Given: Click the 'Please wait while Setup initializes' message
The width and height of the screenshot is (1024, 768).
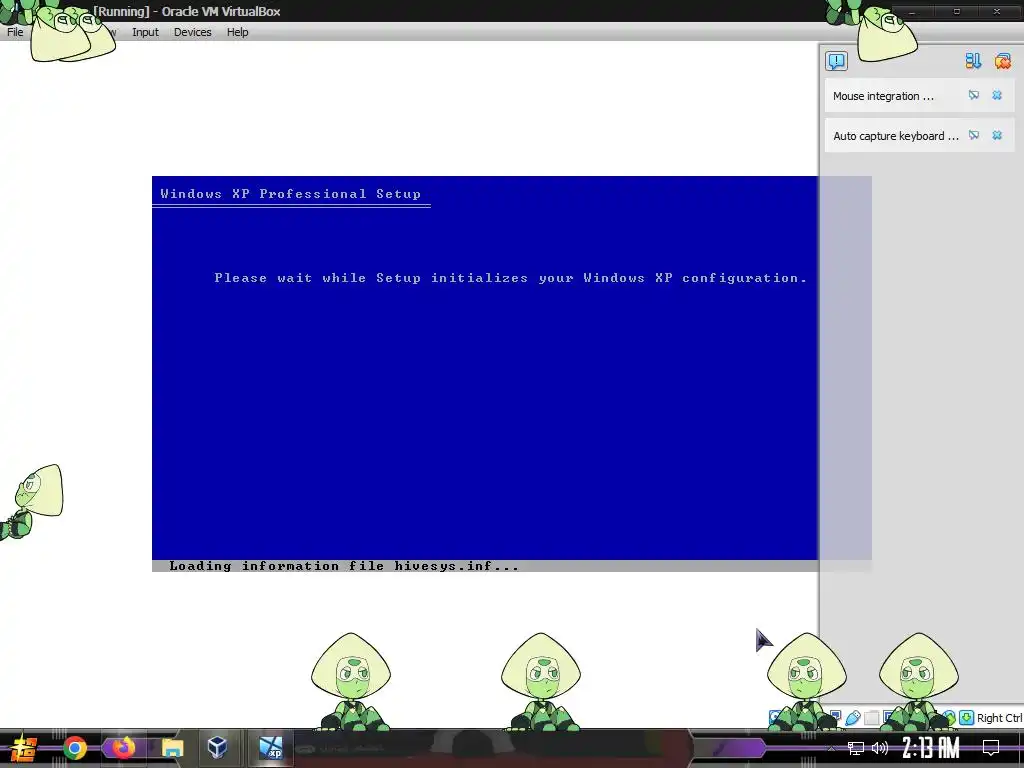Looking at the screenshot, I should point(511,278).
